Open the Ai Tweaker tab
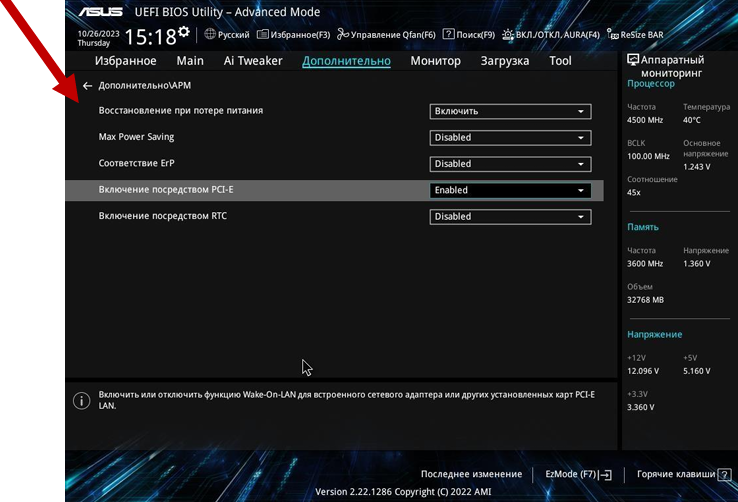 tap(253, 61)
